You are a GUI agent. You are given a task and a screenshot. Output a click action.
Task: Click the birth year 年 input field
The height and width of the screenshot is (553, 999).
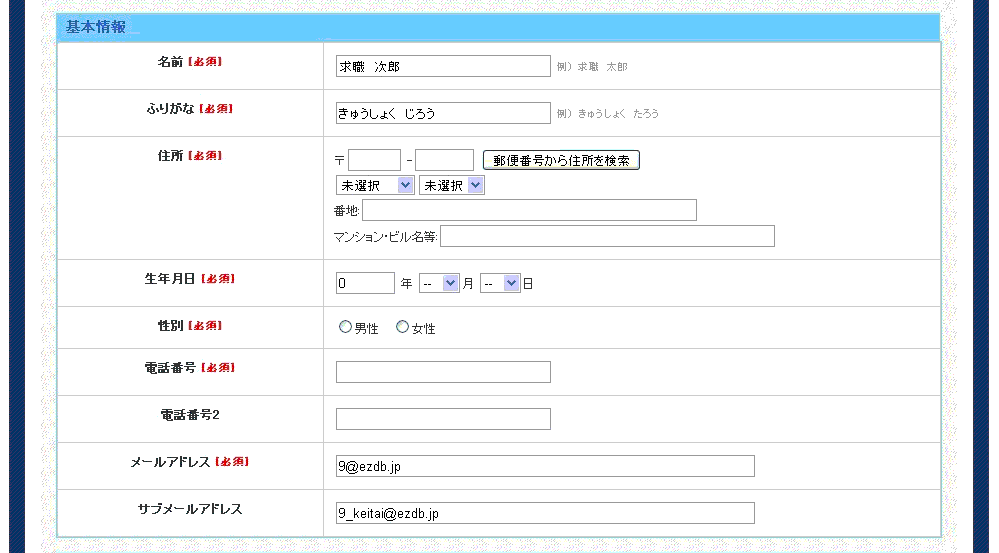click(365, 283)
